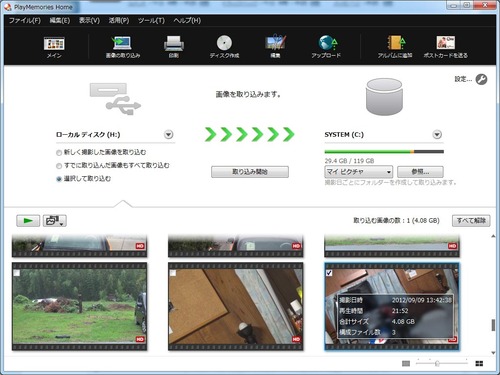Open the 表示(V) menu
The width and height of the screenshot is (500, 375).
89,21
